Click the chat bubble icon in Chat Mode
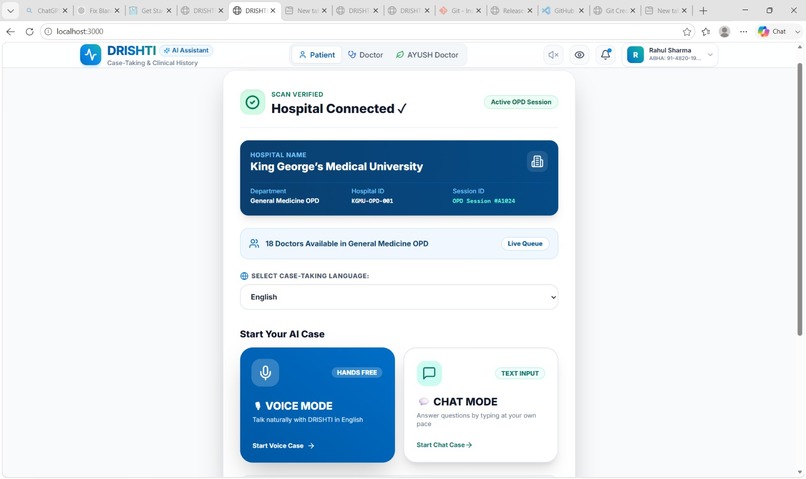This screenshot has width=806, height=479. click(429, 373)
